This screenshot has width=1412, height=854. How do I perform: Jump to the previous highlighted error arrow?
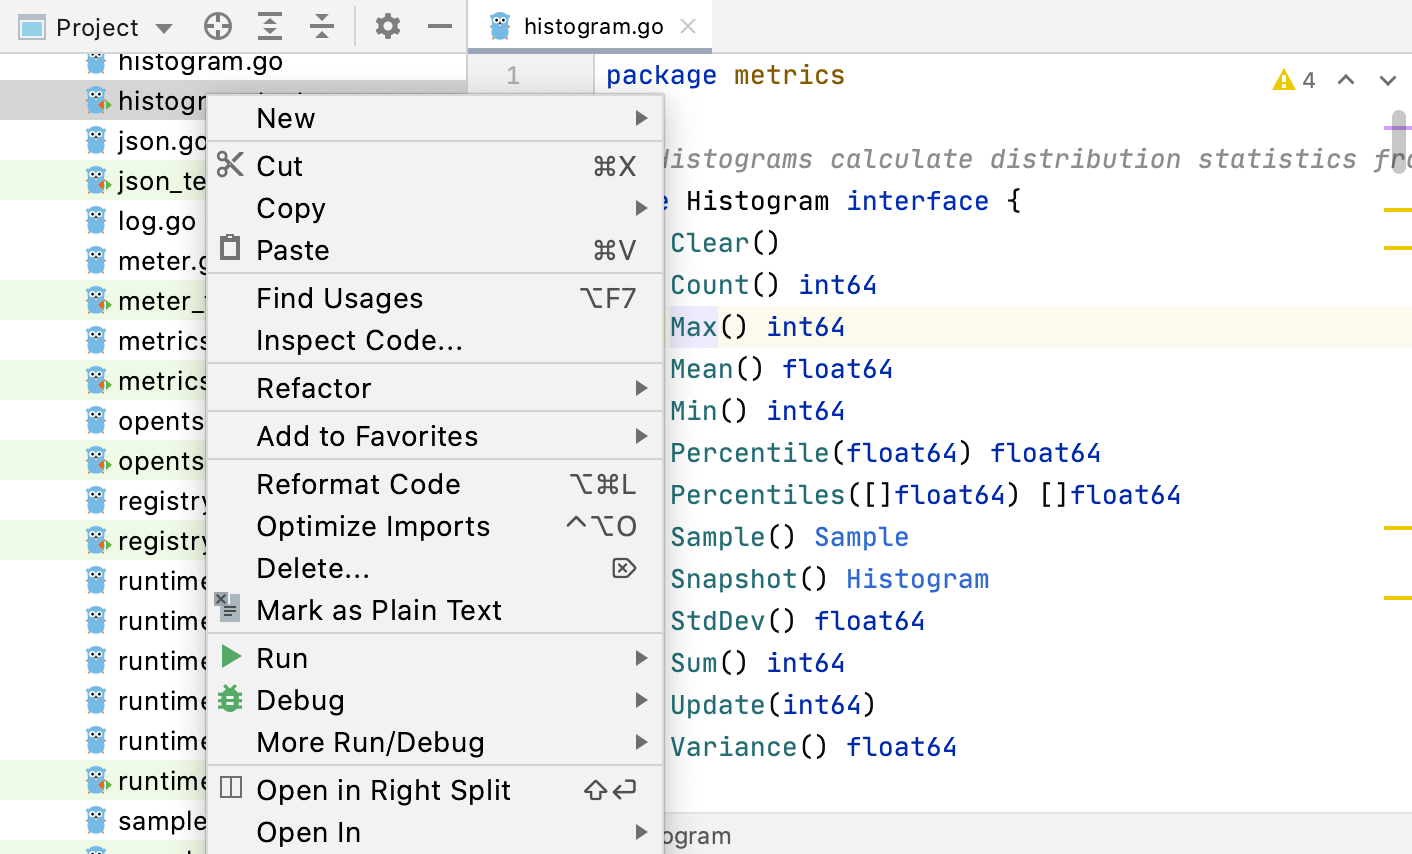[x=1346, y=80]
